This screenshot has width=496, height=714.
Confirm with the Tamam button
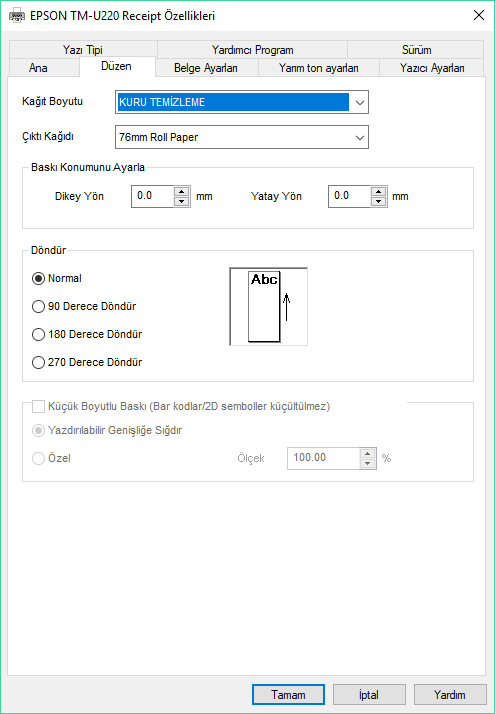288,695
